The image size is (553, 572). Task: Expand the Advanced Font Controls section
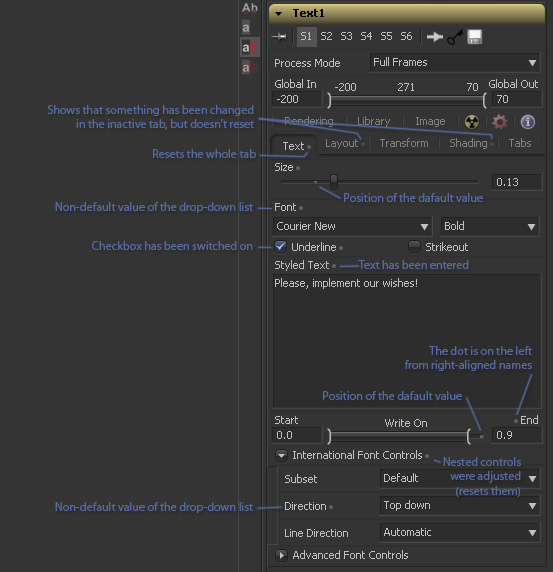tap(281, 556)
